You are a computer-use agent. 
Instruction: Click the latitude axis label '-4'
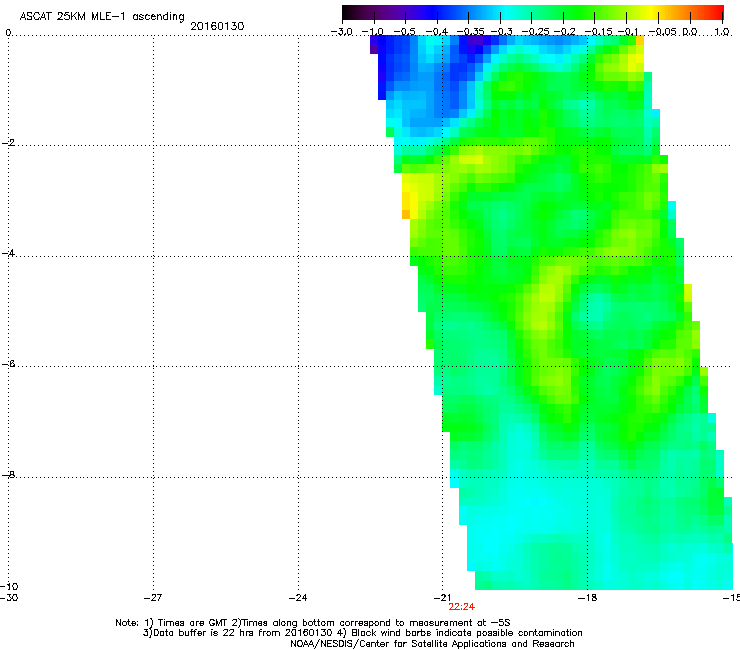pos(8,253)
